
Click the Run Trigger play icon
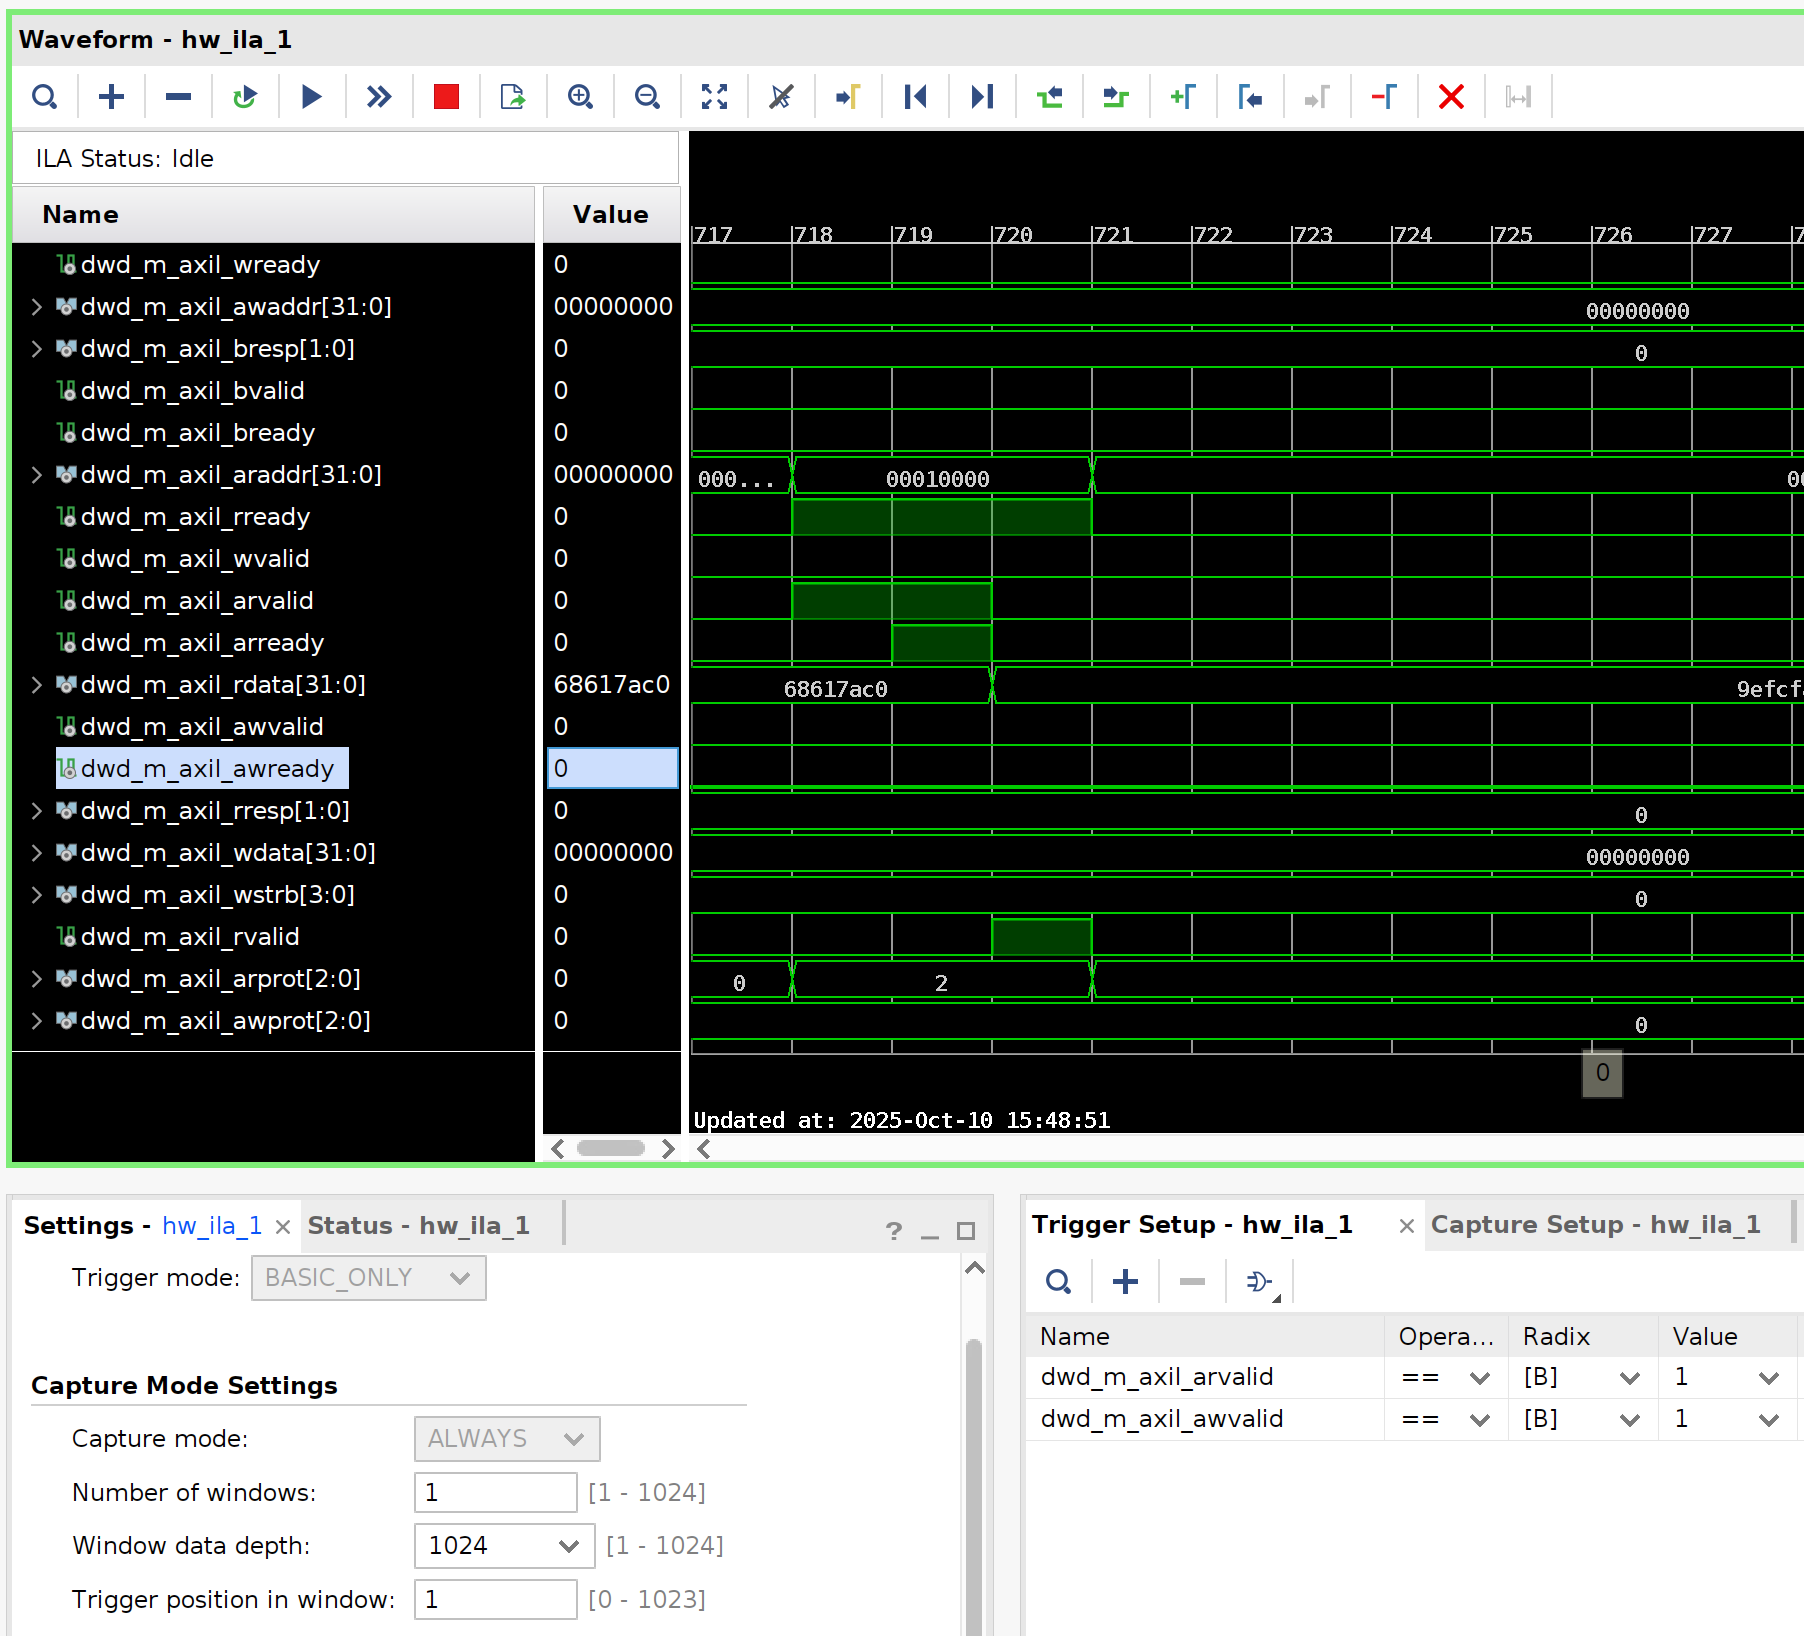(311, 97)
